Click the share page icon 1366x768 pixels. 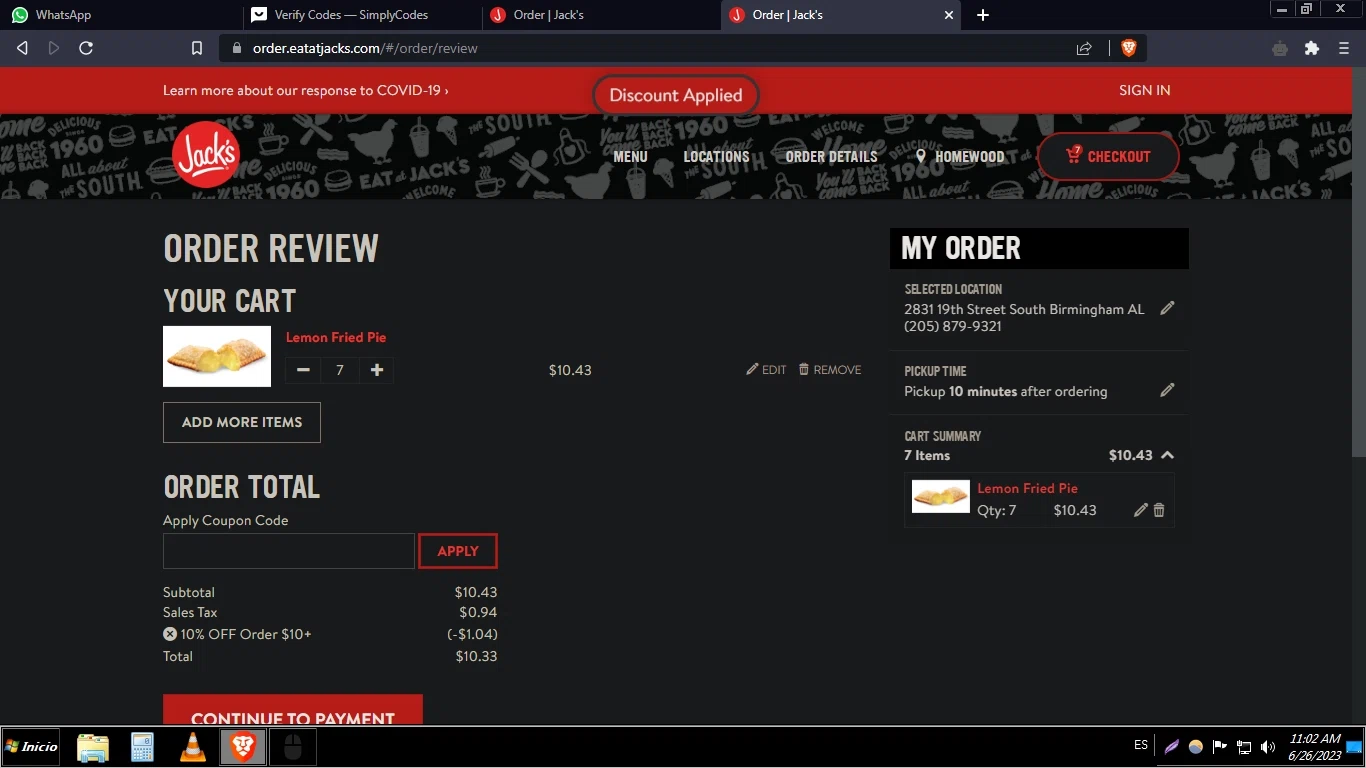[1084, 48]
